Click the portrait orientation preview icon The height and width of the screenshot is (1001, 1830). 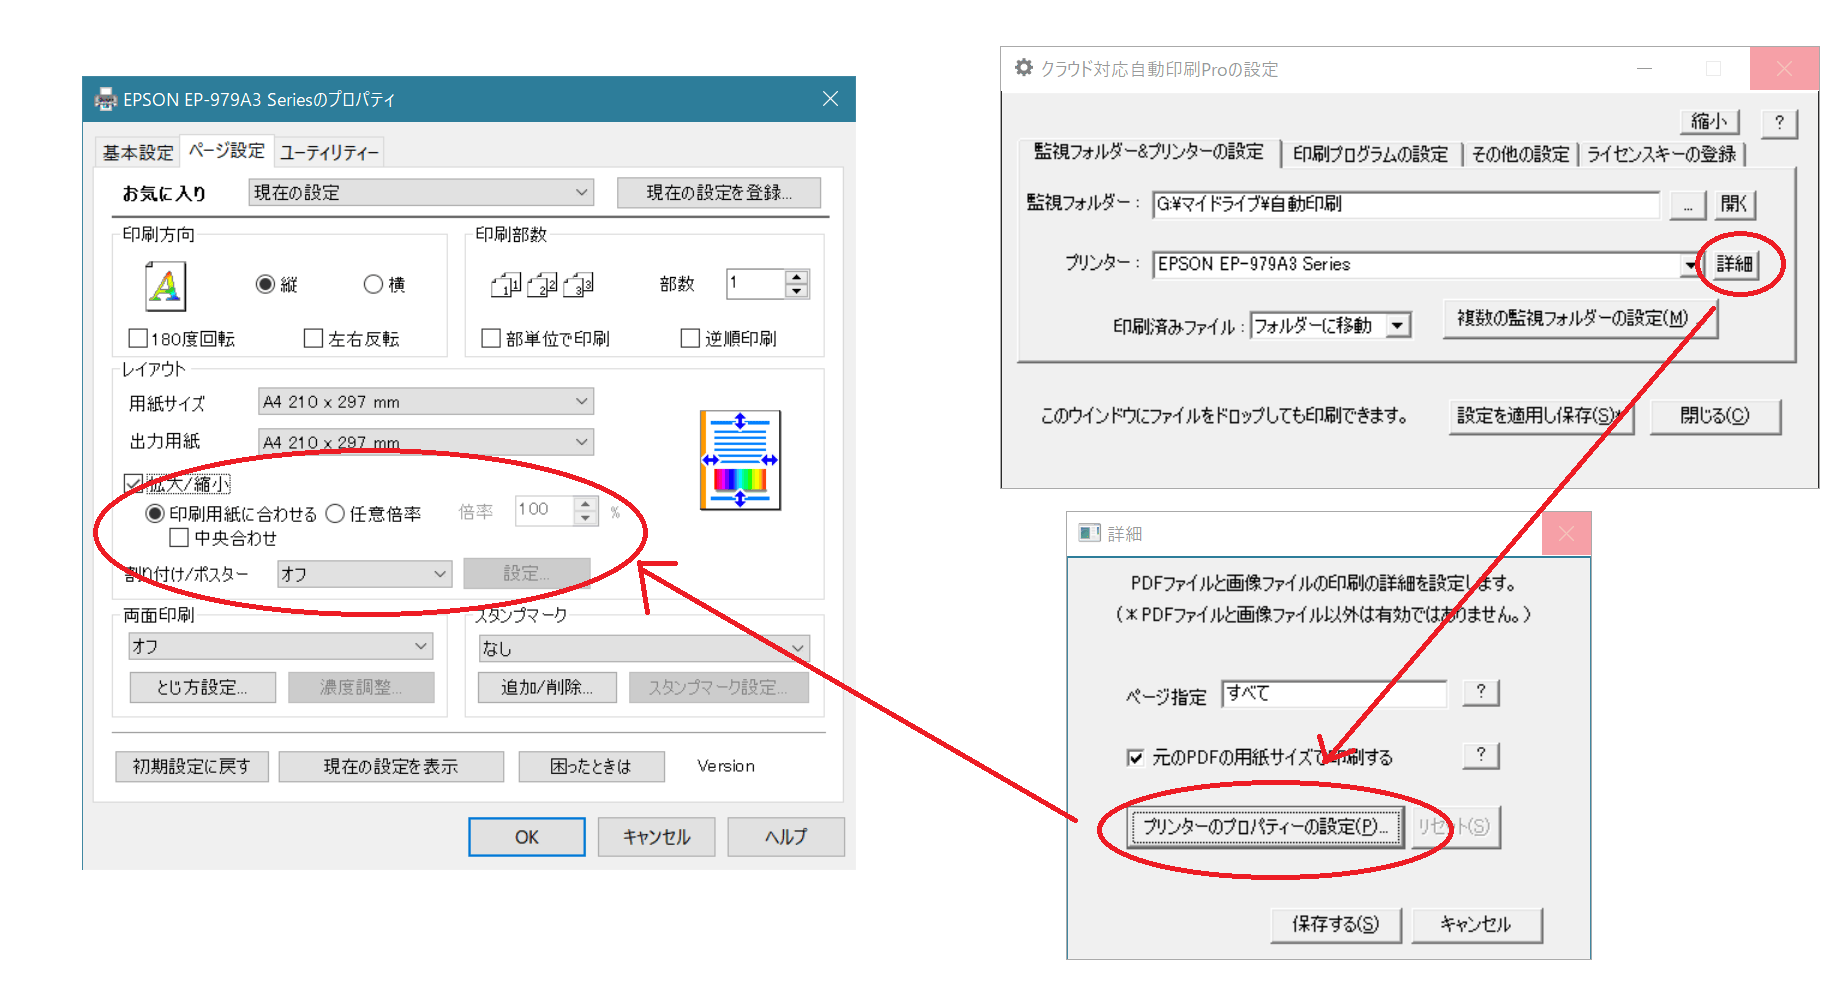point(165,287)
